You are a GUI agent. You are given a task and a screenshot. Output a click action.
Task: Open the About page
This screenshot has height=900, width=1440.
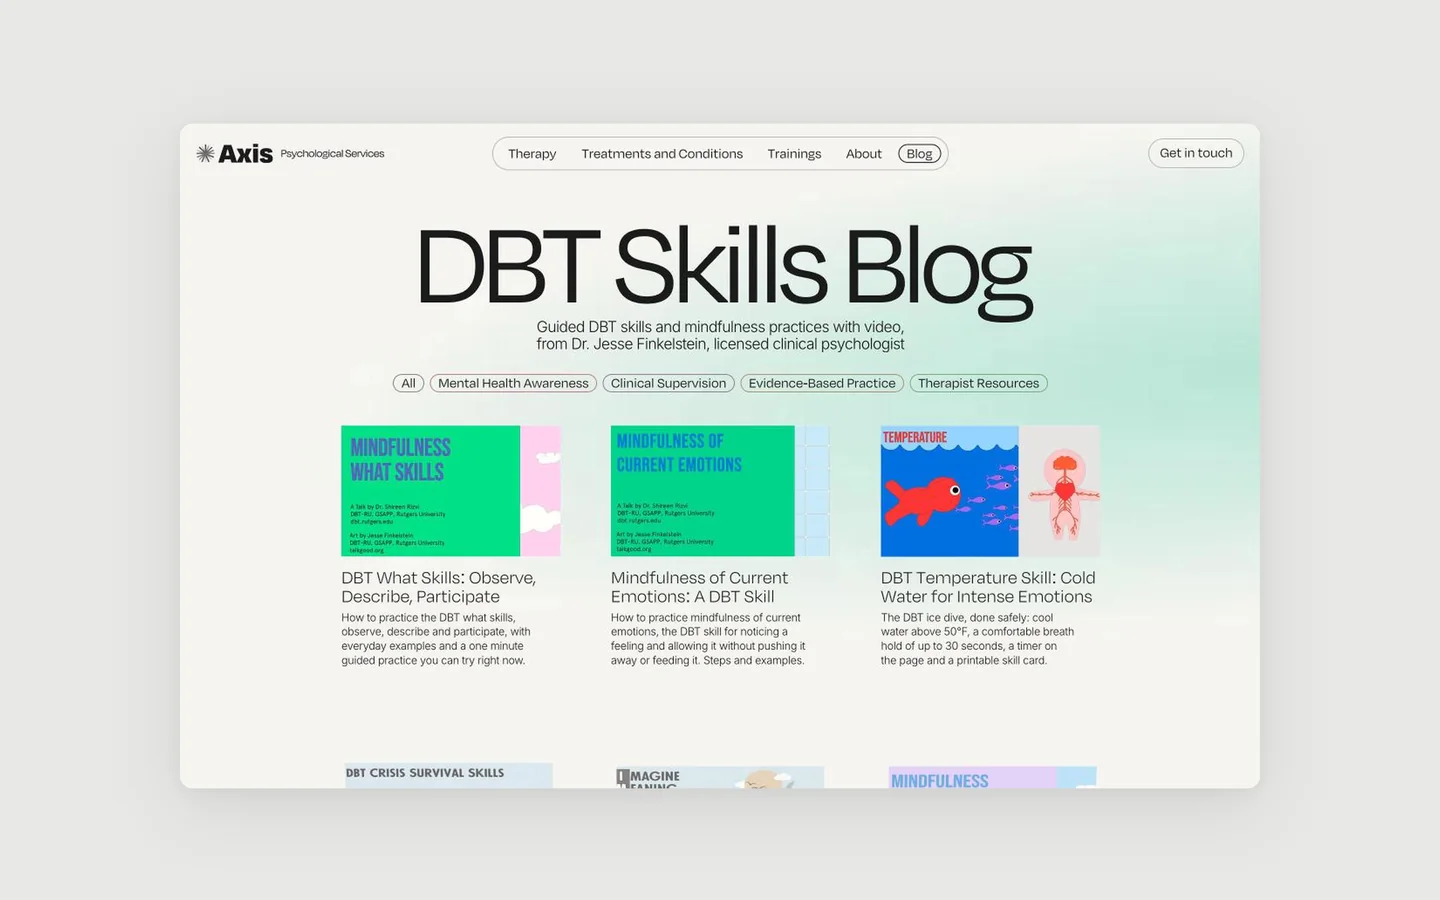point(864,154)
